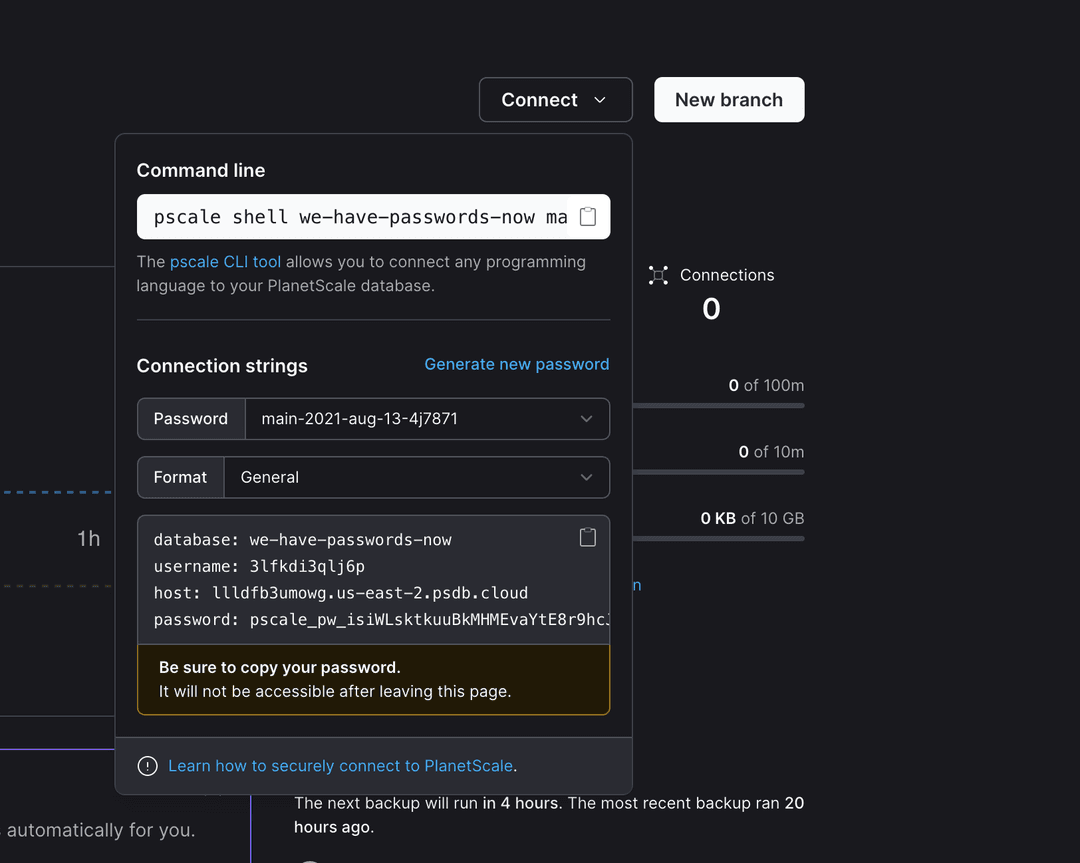Generate new password
Image resolution: width=1080 pixels, height=863 pixels.
[516, 364]
